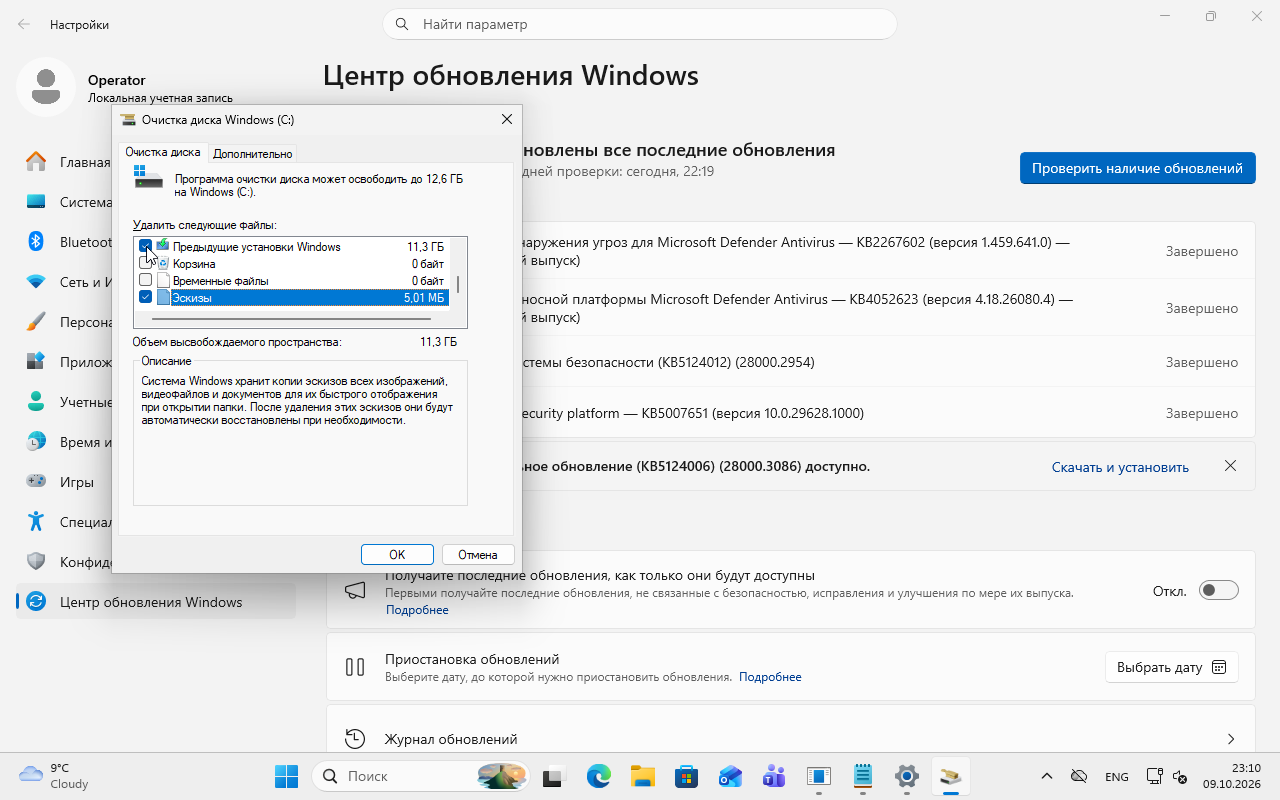Viewport: 1280px width, 800px height.
Task: Open Outlook from the taskbar
Action: click(x=730, y=776)
